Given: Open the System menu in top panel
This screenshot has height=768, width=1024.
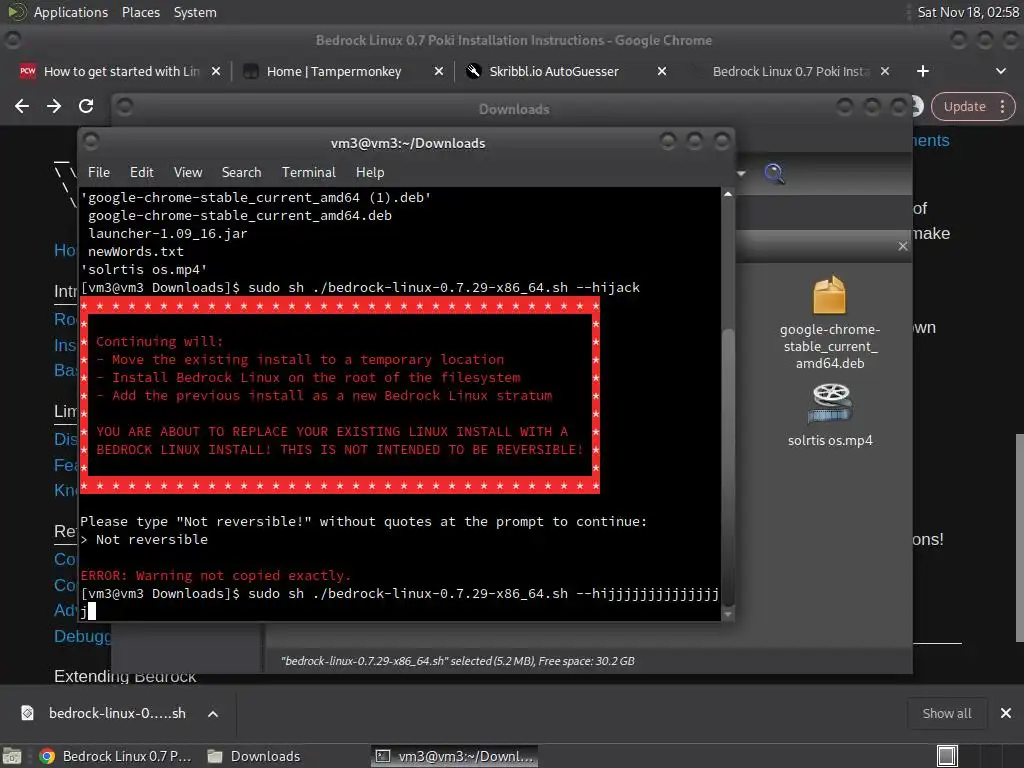Looking at the screenshot, I should (x=195, y=12).
